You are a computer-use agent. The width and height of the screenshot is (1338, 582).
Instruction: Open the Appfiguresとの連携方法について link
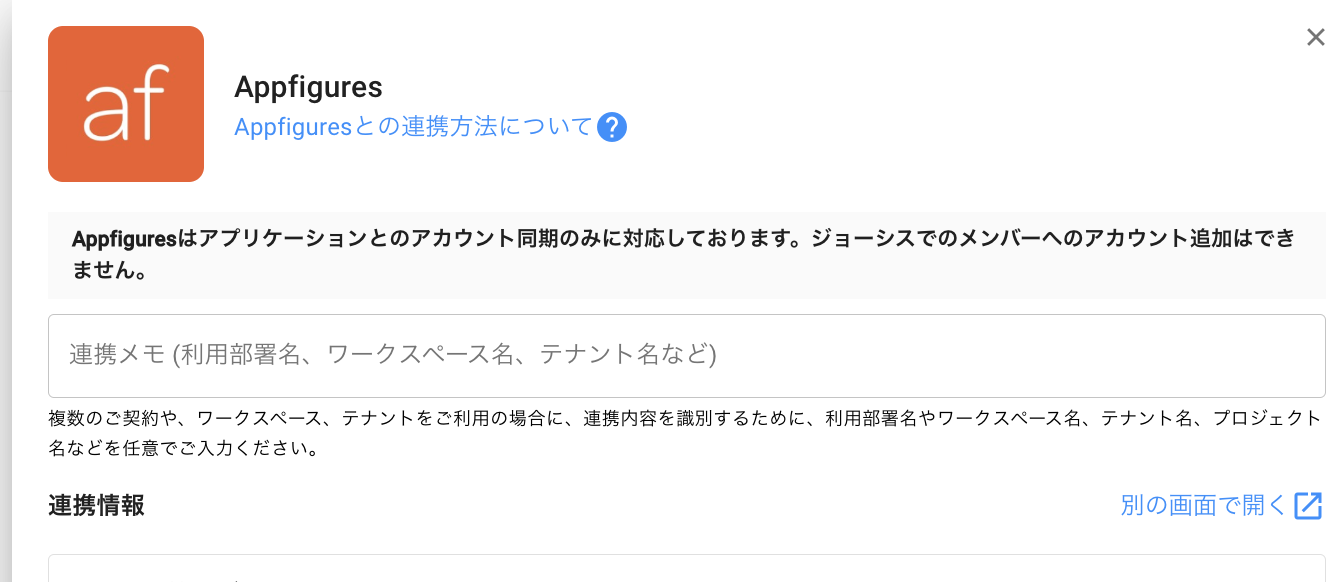click(413, 128)
